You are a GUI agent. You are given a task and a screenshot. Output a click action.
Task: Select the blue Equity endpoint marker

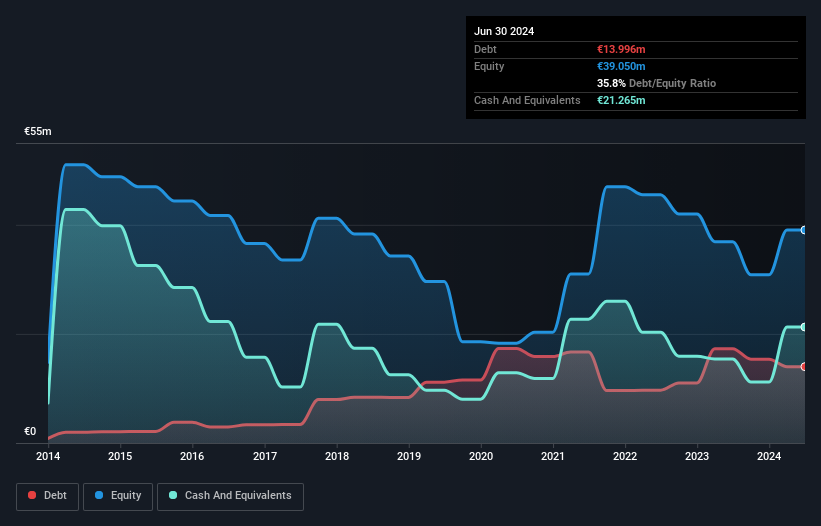tap(804, 230)
